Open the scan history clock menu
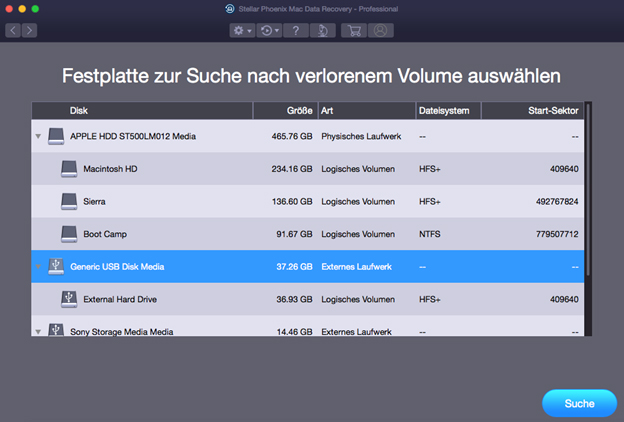The image size is (624, 422). pyautogui.click(x=269, y=30)
